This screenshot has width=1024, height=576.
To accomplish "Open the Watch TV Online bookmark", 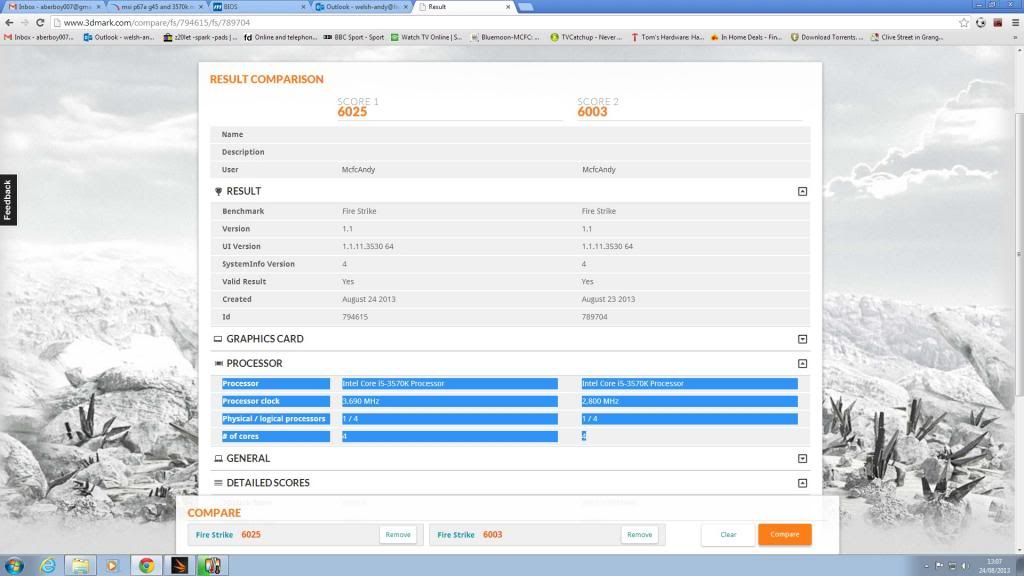I will coord(426,37).
